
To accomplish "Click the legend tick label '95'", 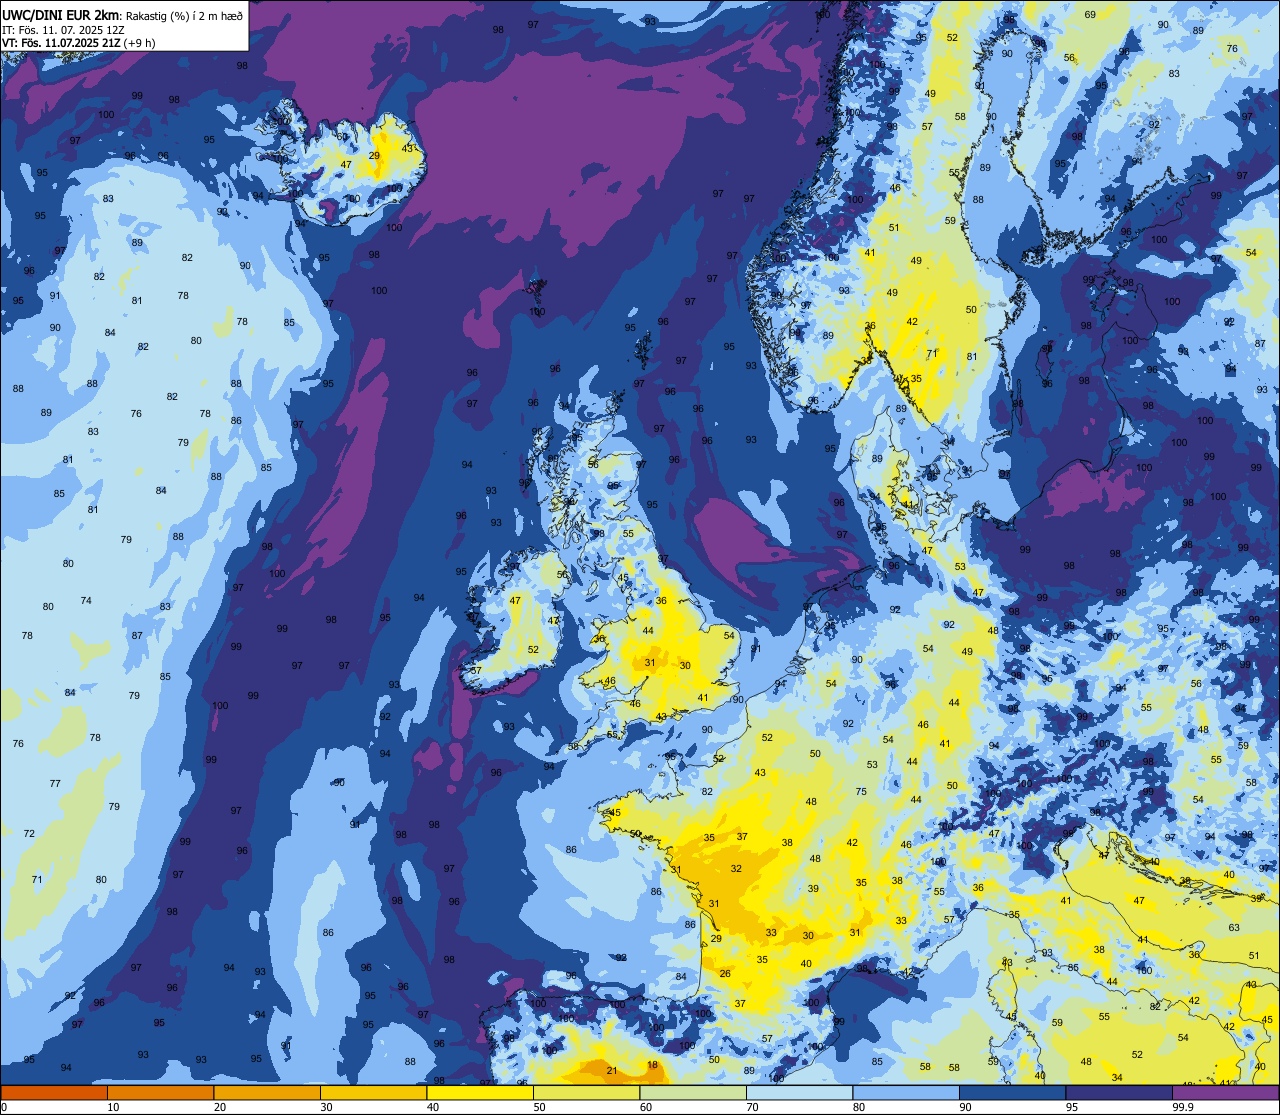I will pyautogui.click(x=1071, y=1107).
